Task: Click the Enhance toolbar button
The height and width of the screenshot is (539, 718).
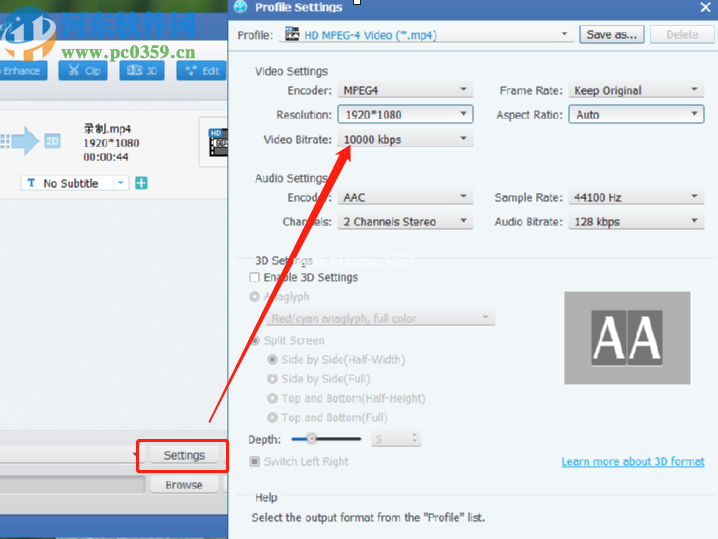Action: click(22, 71)
